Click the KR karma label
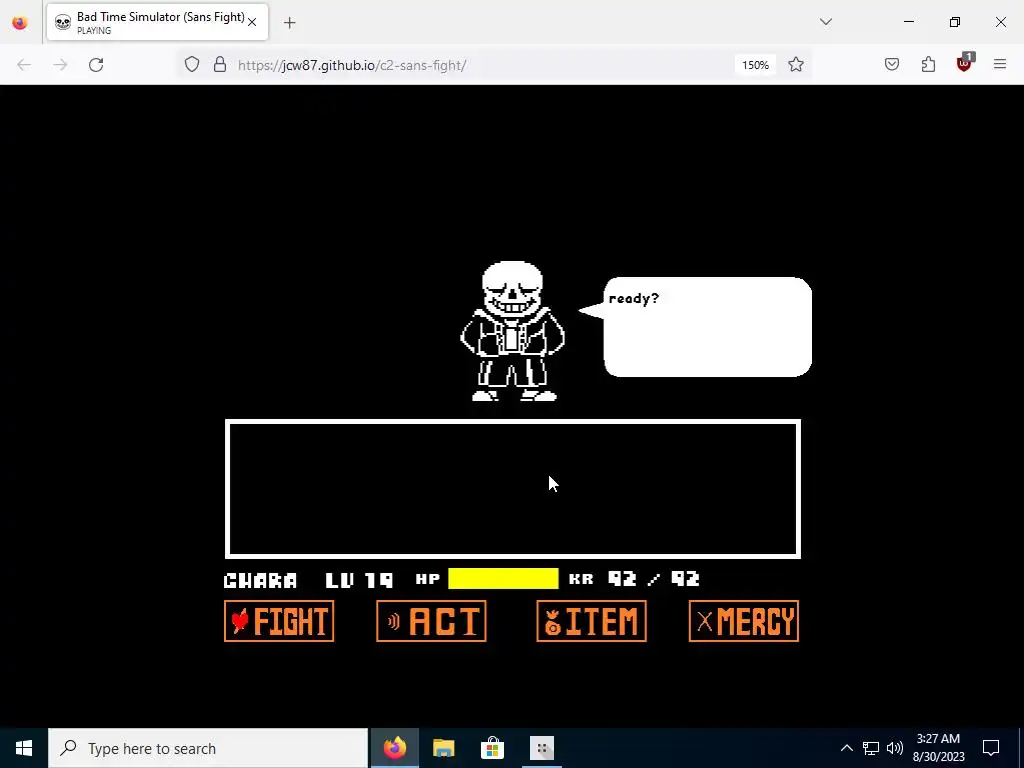The image size is (1024, 768). click(x=581, y=579)
